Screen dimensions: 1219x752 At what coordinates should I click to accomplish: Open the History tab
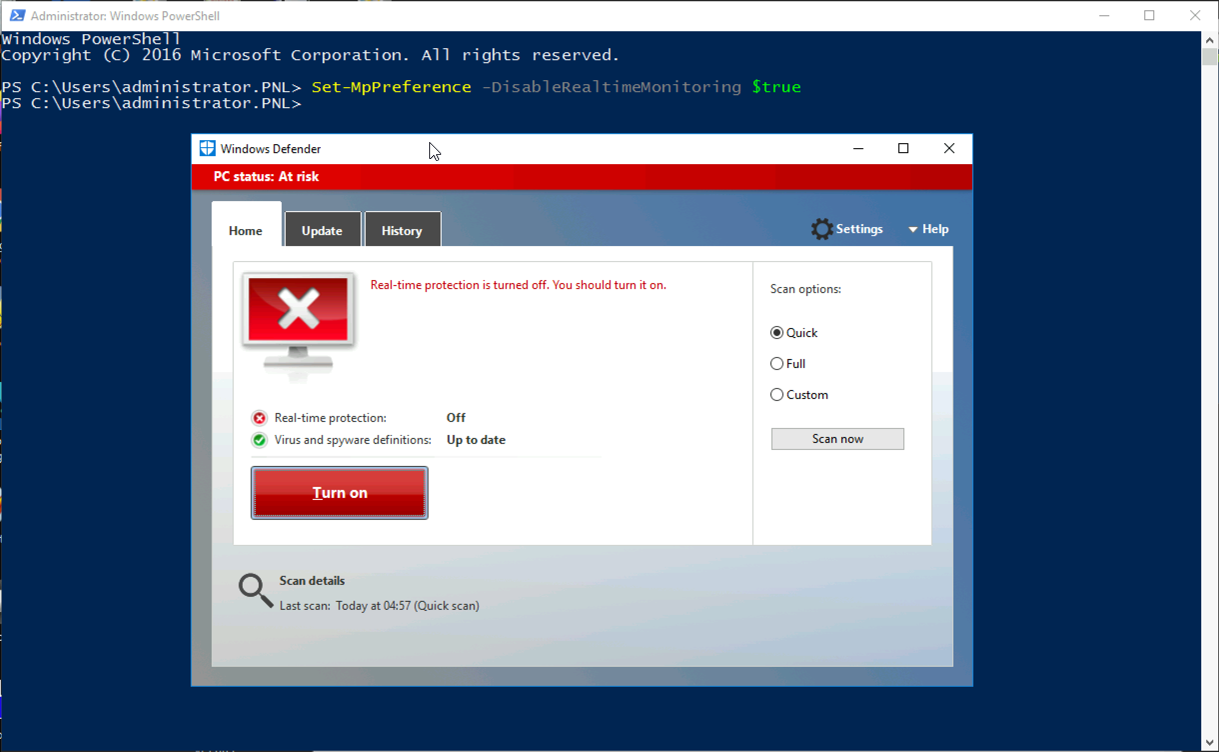tap(402, 229)
